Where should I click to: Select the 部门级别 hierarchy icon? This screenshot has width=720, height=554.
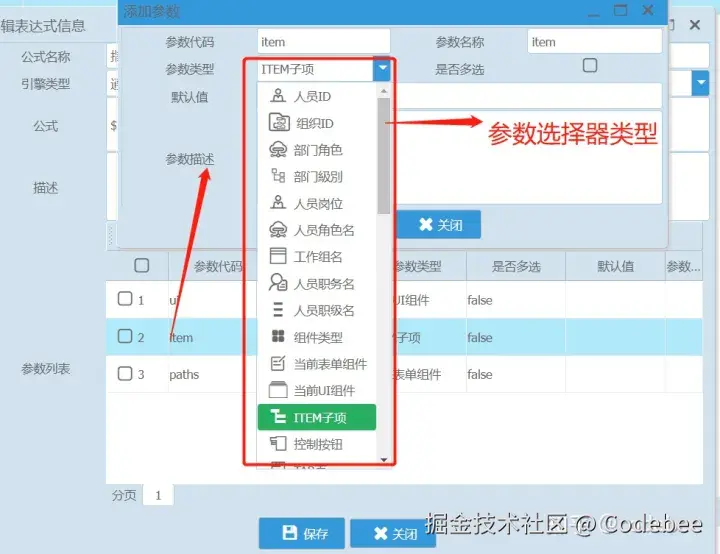point(278,176)
